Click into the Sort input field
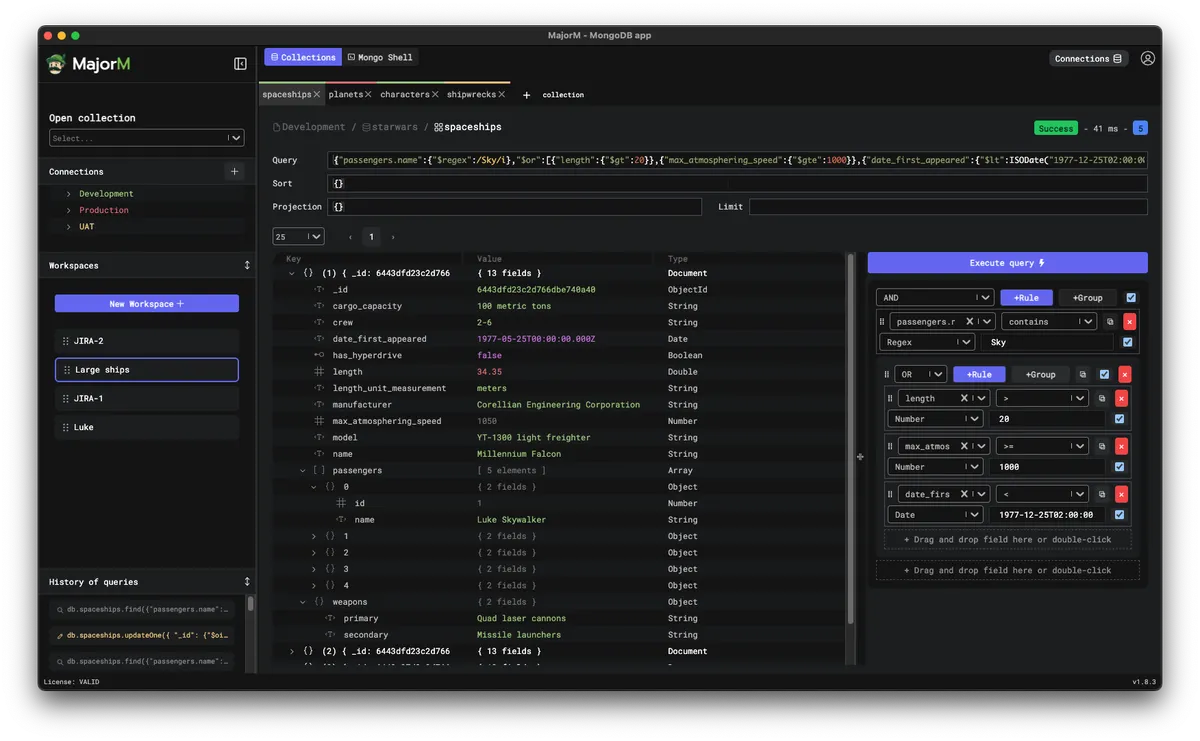 (737, 184)
